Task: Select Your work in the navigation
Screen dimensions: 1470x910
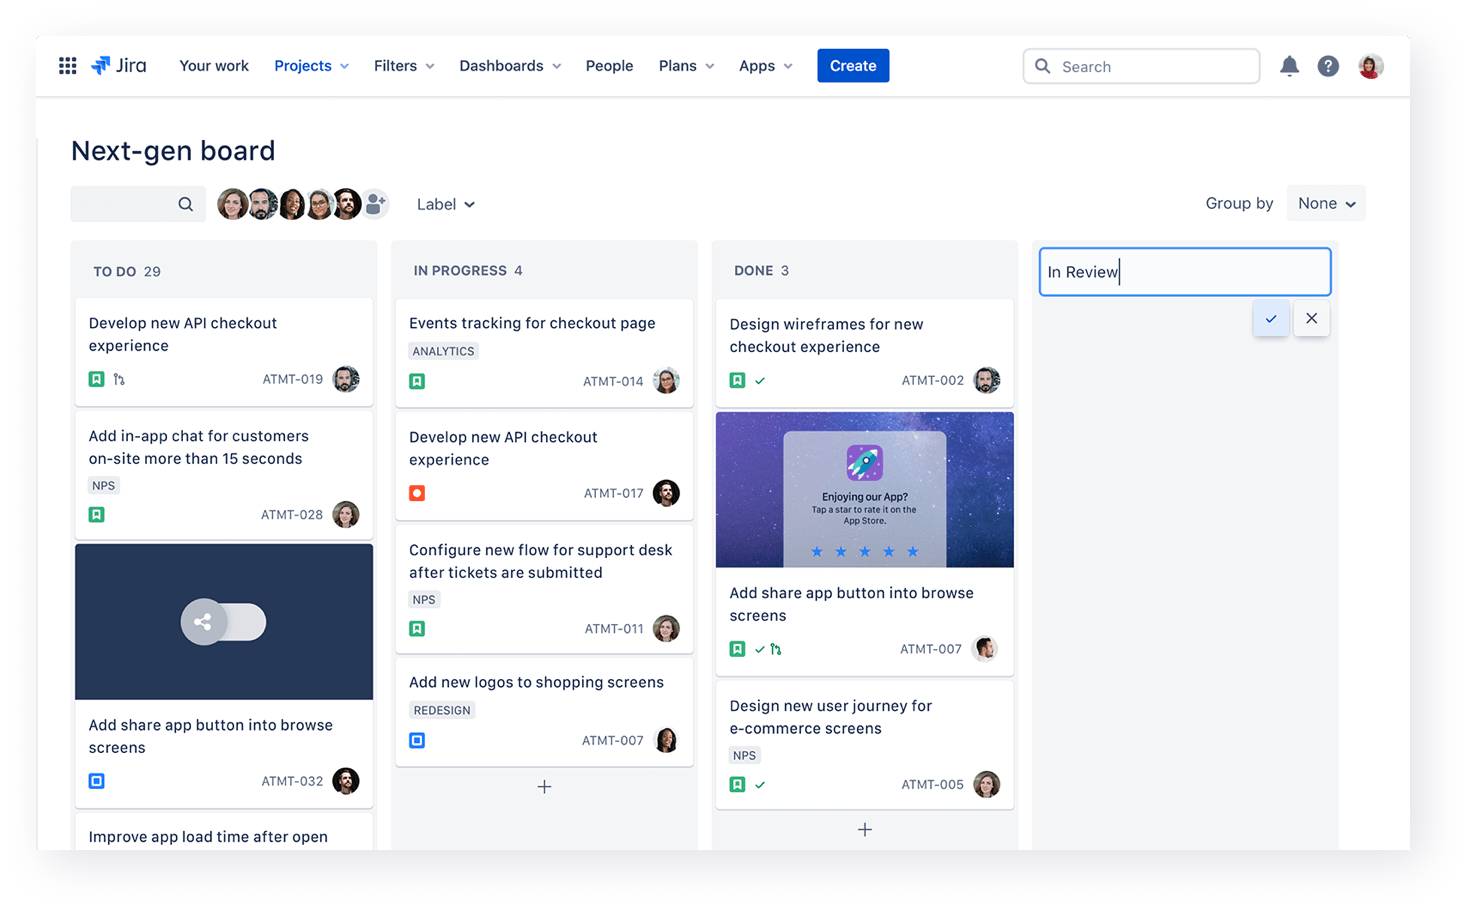Action: (x=213, y=65)
